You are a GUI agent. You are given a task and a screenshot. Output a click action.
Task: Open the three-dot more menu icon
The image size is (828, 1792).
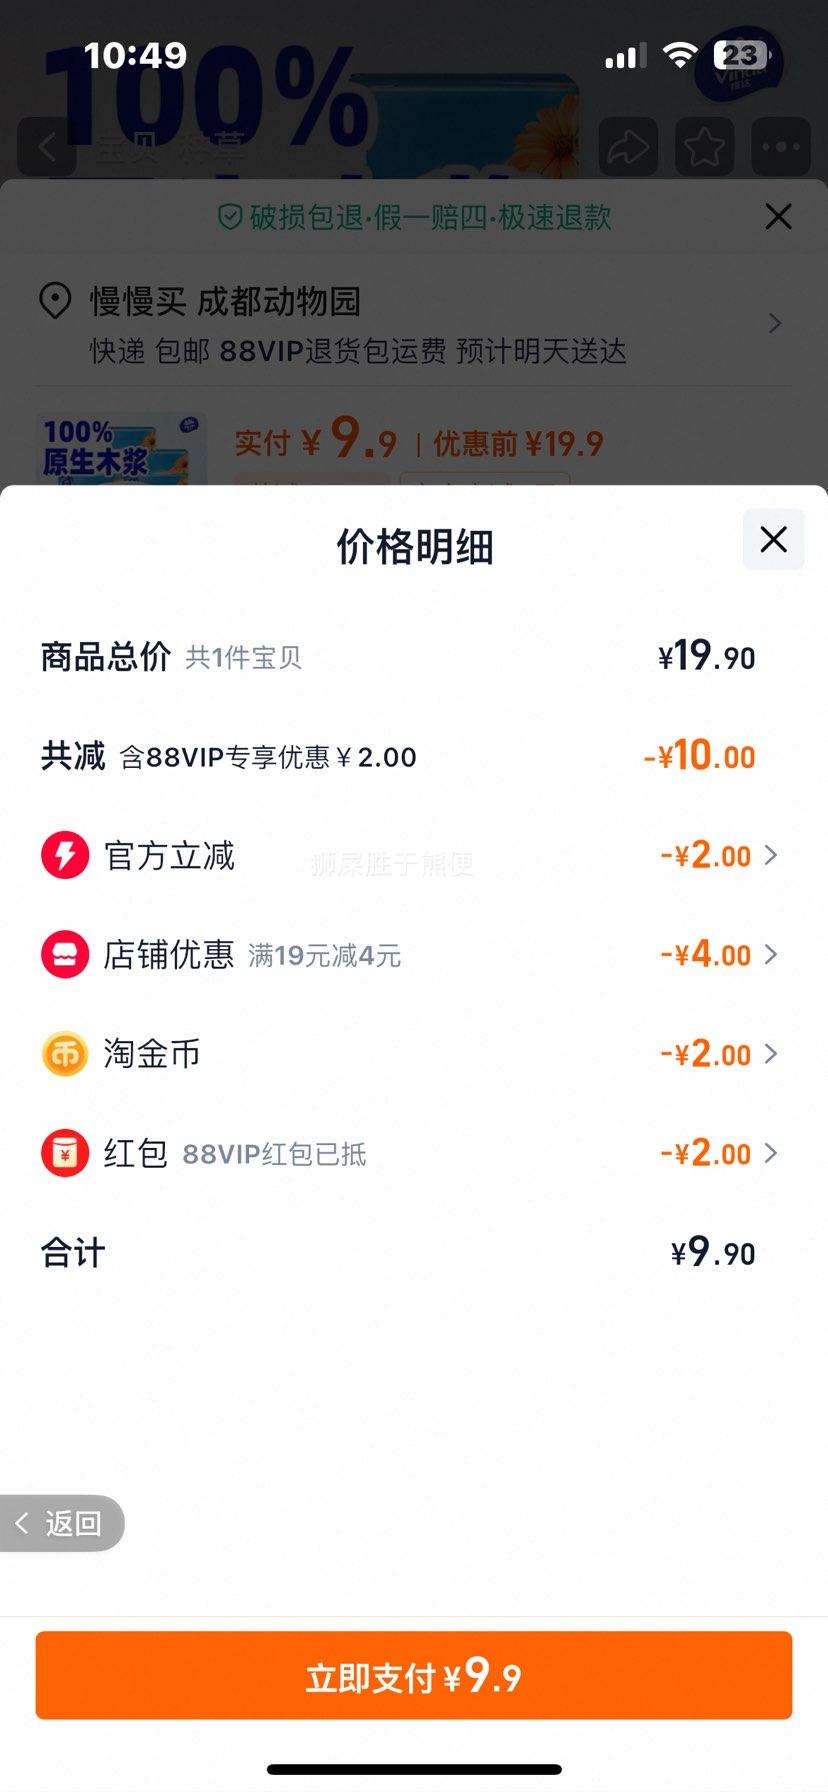pos(781,148)
